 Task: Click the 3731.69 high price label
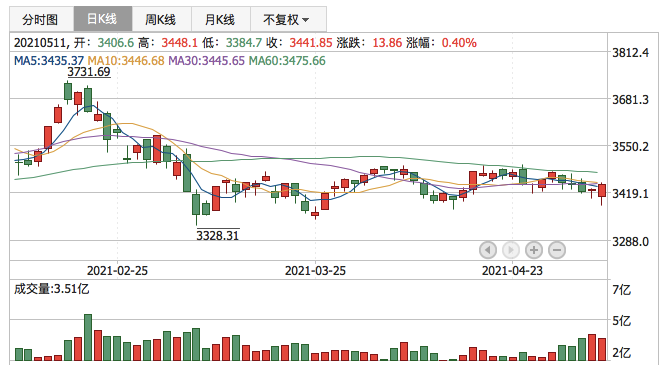coord(89,72)
